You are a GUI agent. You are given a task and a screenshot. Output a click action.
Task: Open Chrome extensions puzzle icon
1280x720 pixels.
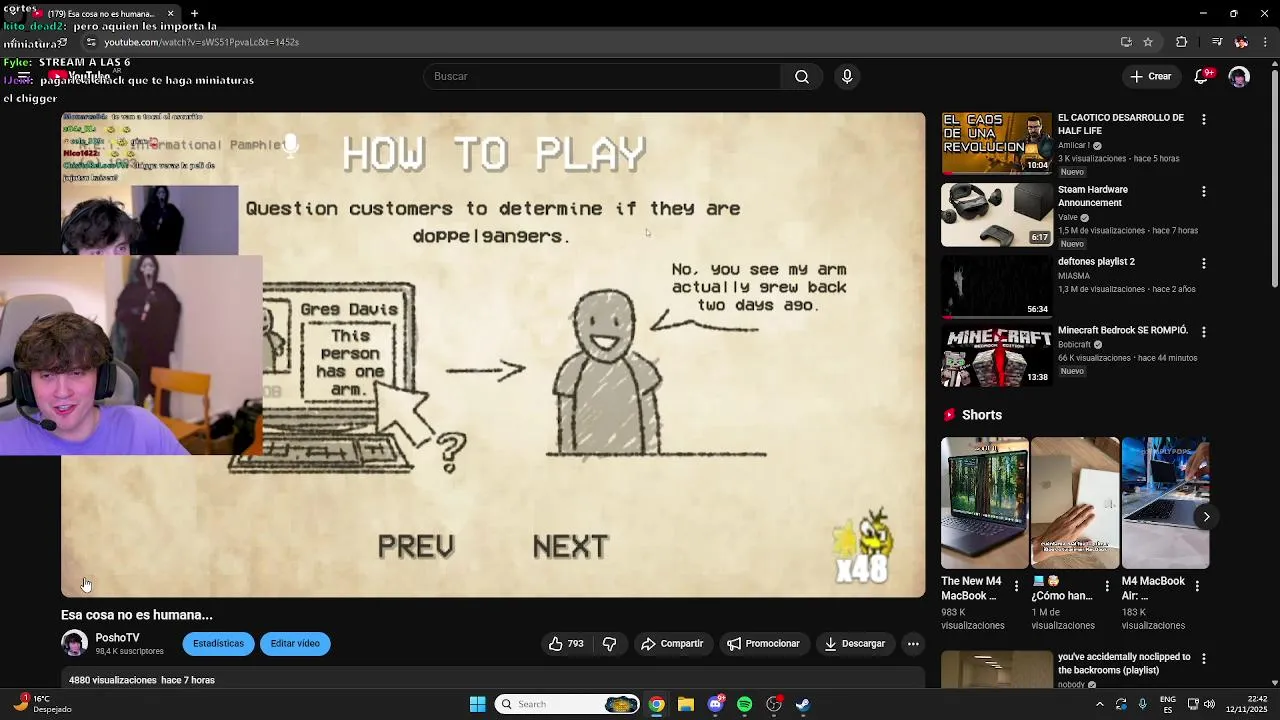(x=1182, y=42)
